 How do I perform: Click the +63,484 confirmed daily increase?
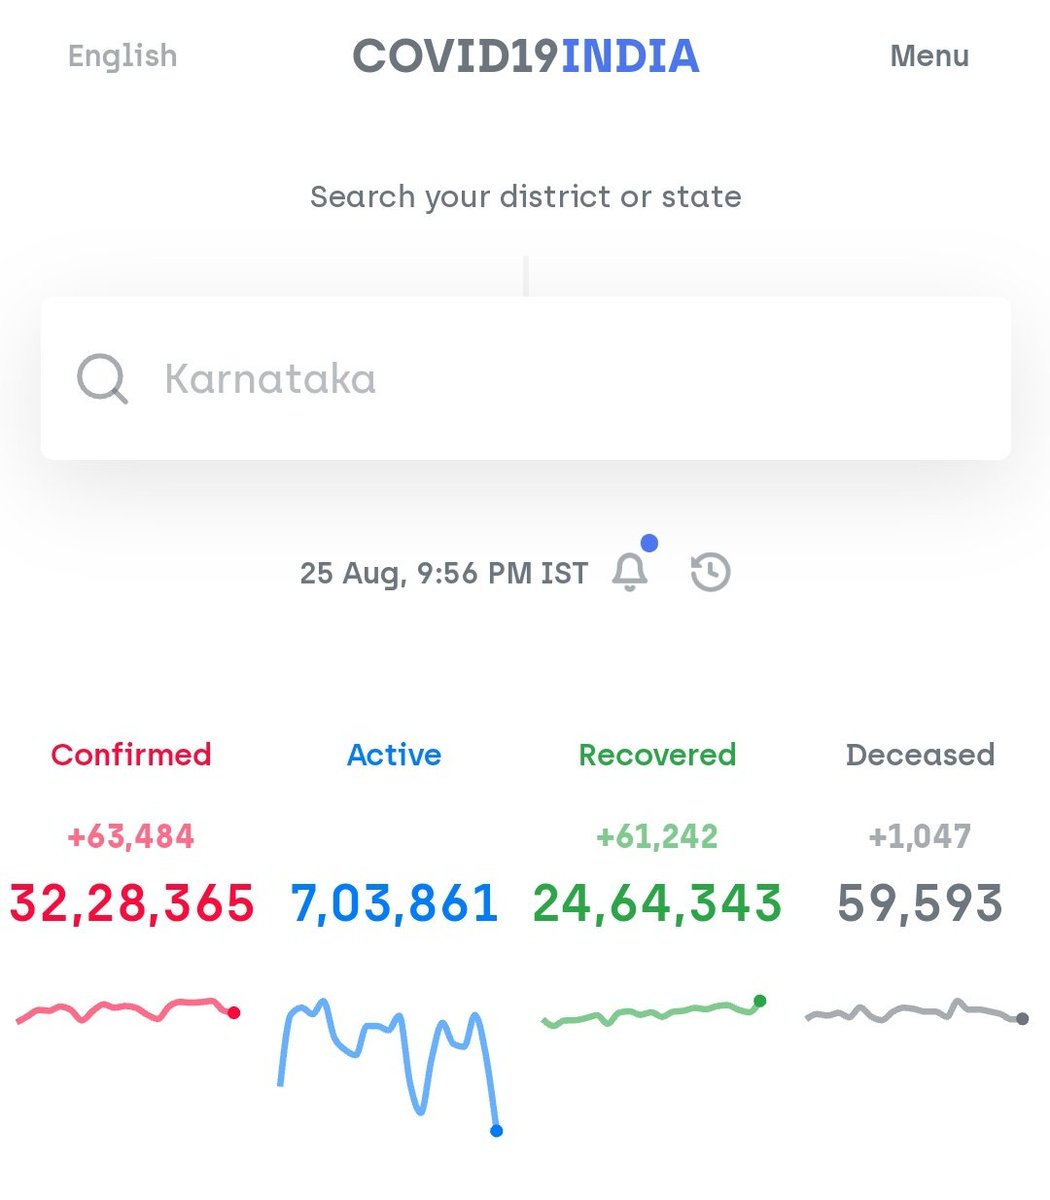pos(131,836)
